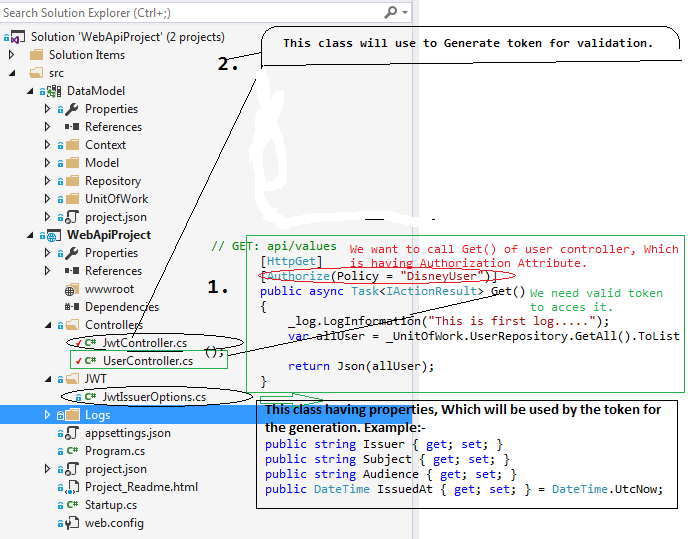Expand the Logs folder
This screenshot has width=694, height=539.
48,415
